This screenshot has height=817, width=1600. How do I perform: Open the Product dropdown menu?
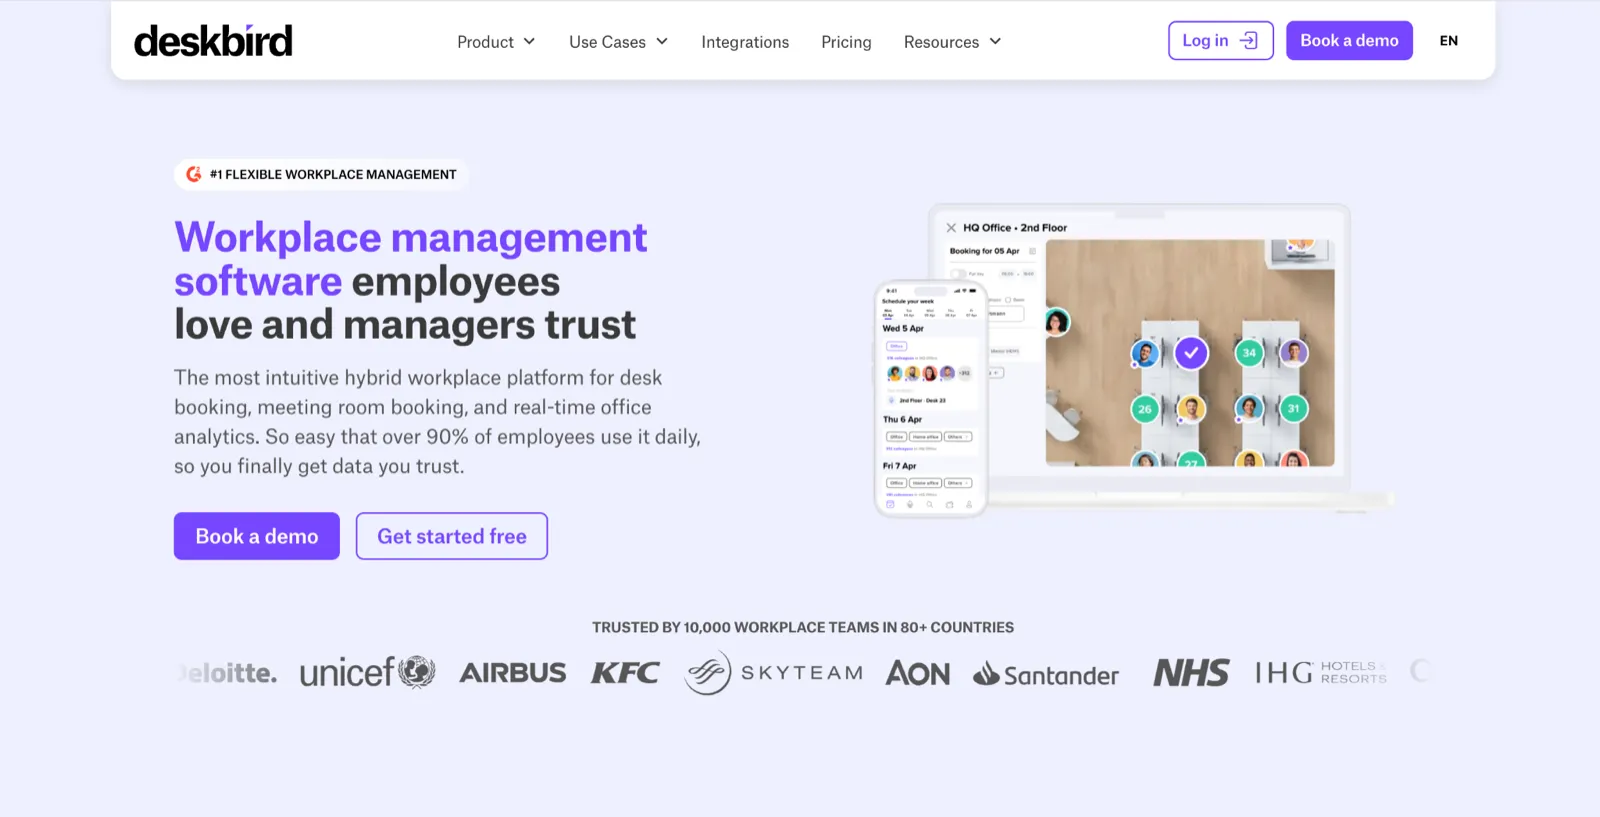[496, 42]
